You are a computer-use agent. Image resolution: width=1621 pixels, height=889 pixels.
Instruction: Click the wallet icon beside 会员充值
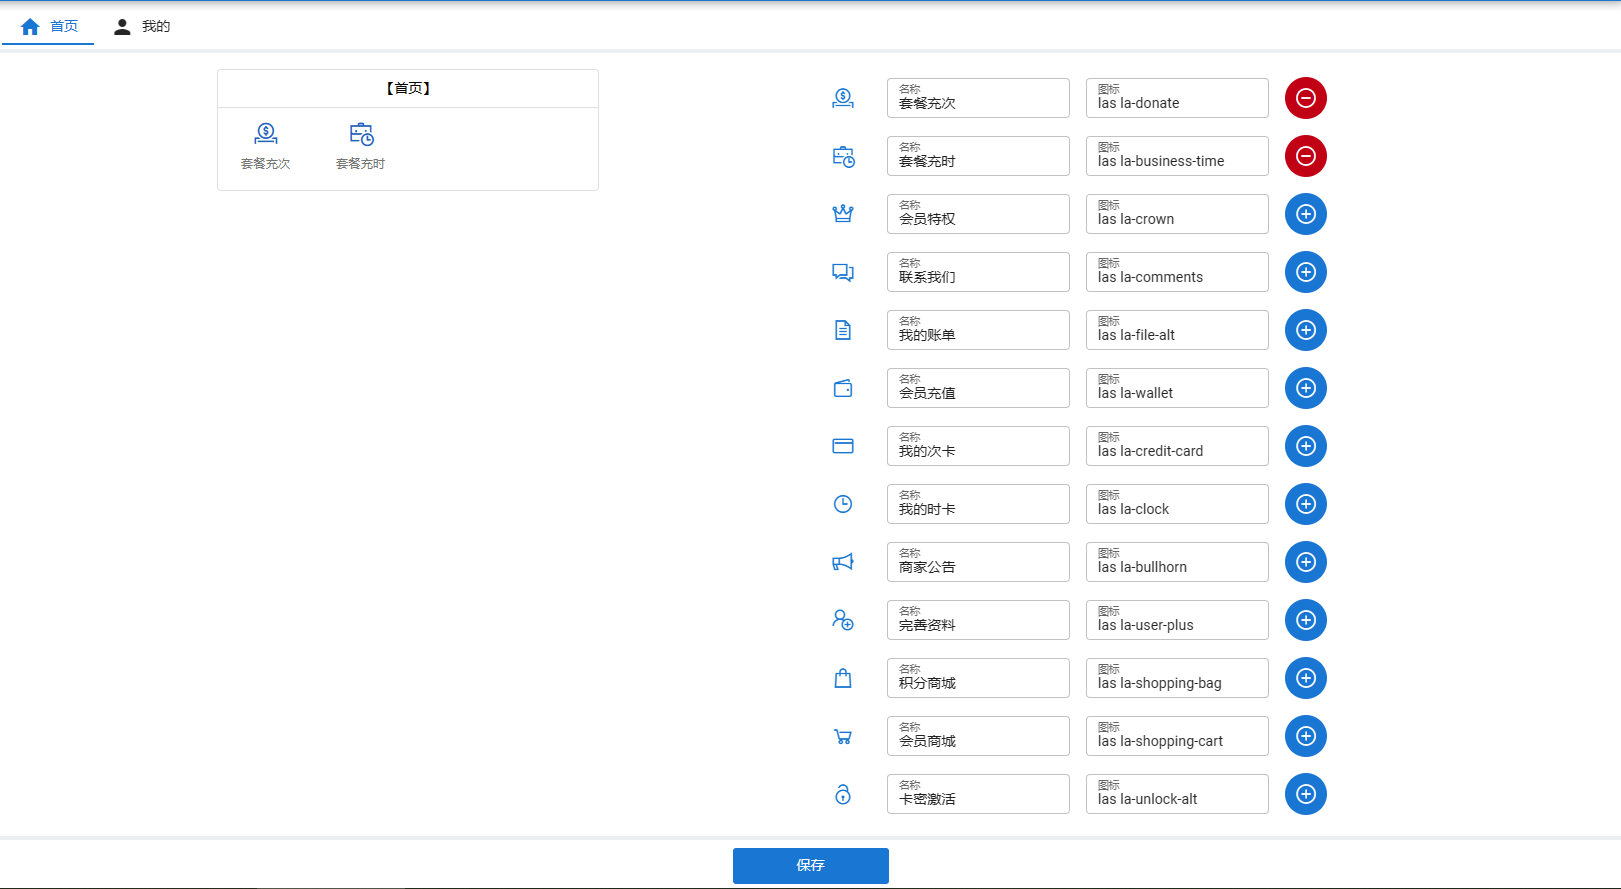pos(843,388)
